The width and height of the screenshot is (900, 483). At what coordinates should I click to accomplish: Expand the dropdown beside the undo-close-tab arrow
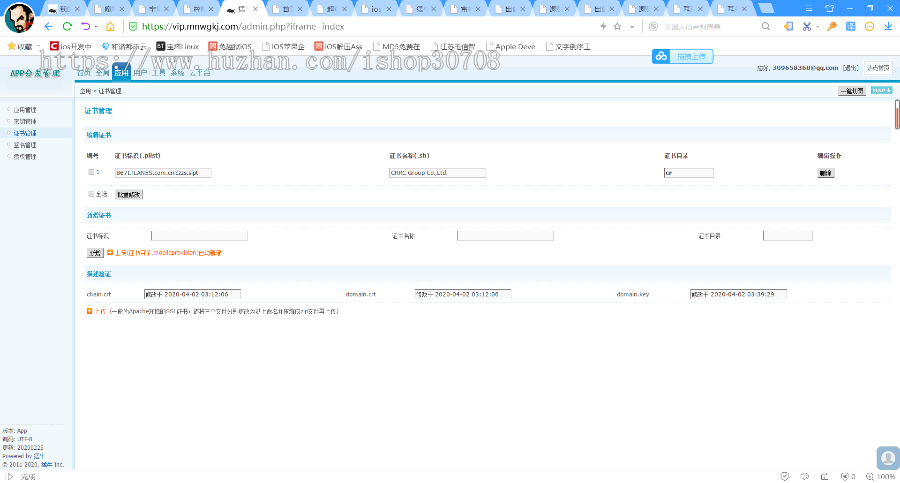pyautogui.click(x=95, y=26)
